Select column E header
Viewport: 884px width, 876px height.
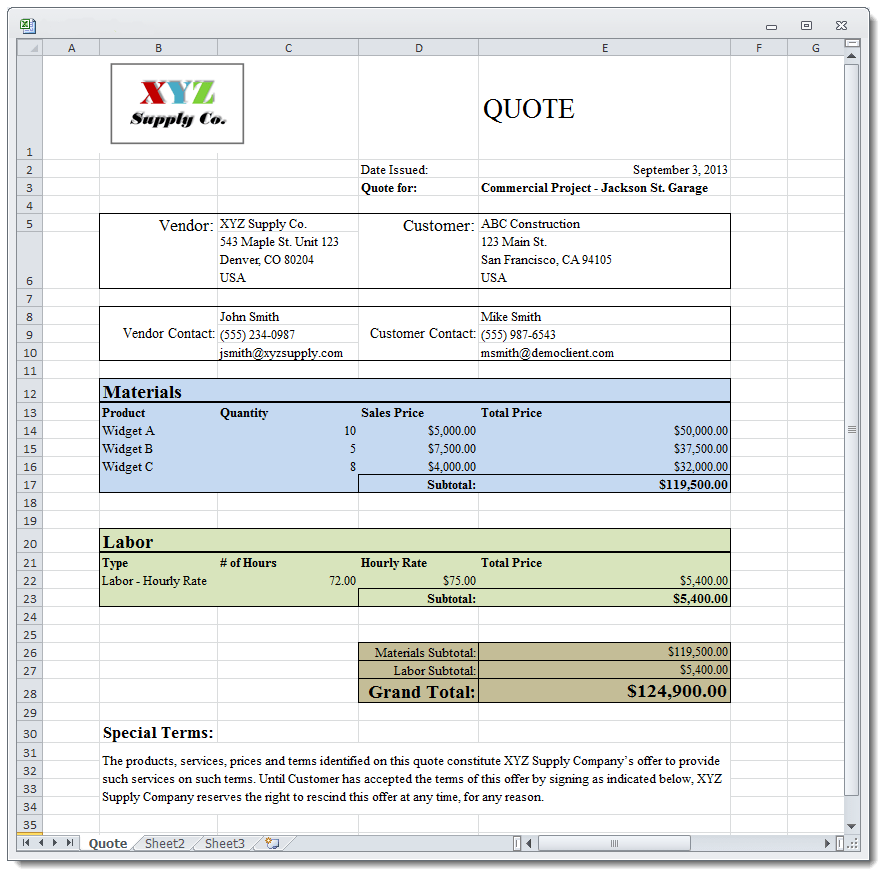(604, 48)
